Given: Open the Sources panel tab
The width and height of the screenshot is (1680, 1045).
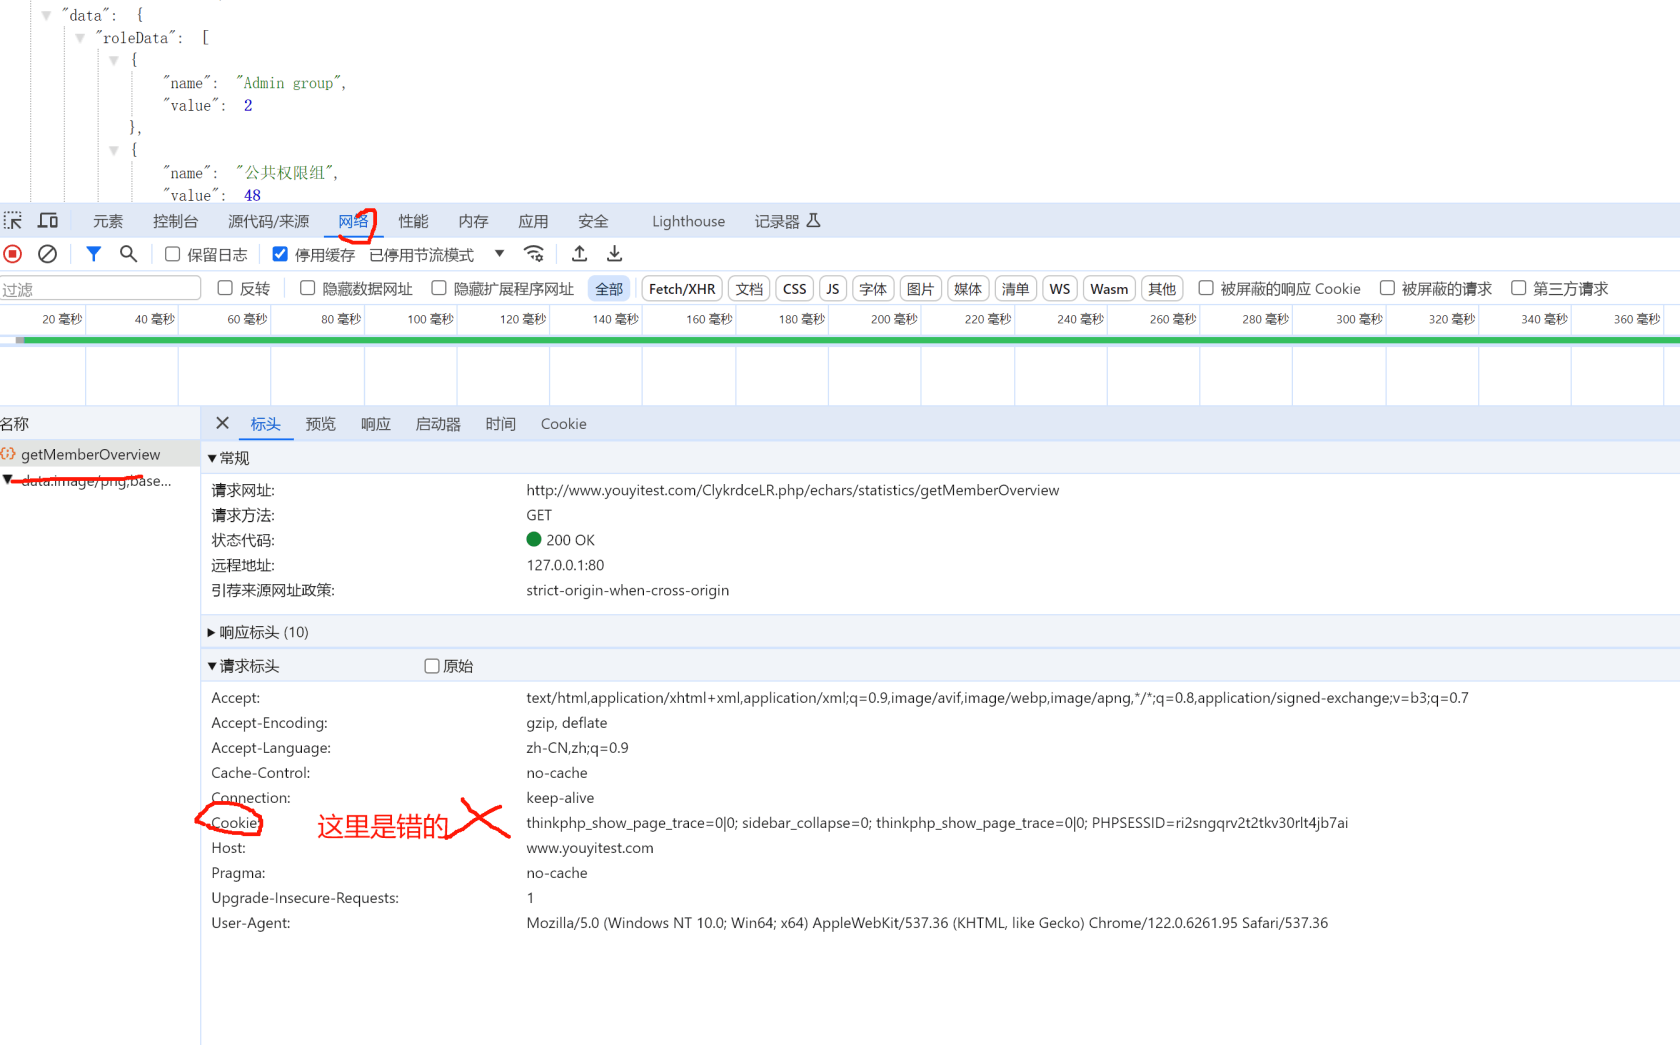Looking at the screenshot, I should pyautogui.click(x=268, y=221).
